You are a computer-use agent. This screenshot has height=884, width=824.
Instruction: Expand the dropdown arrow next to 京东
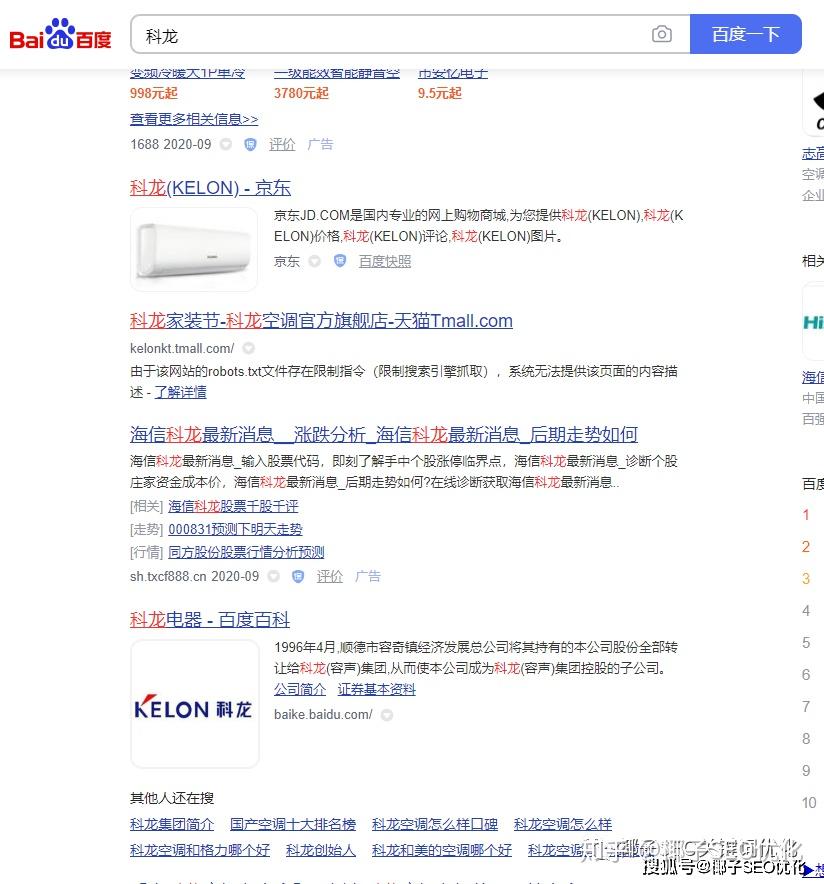point(315,261)
